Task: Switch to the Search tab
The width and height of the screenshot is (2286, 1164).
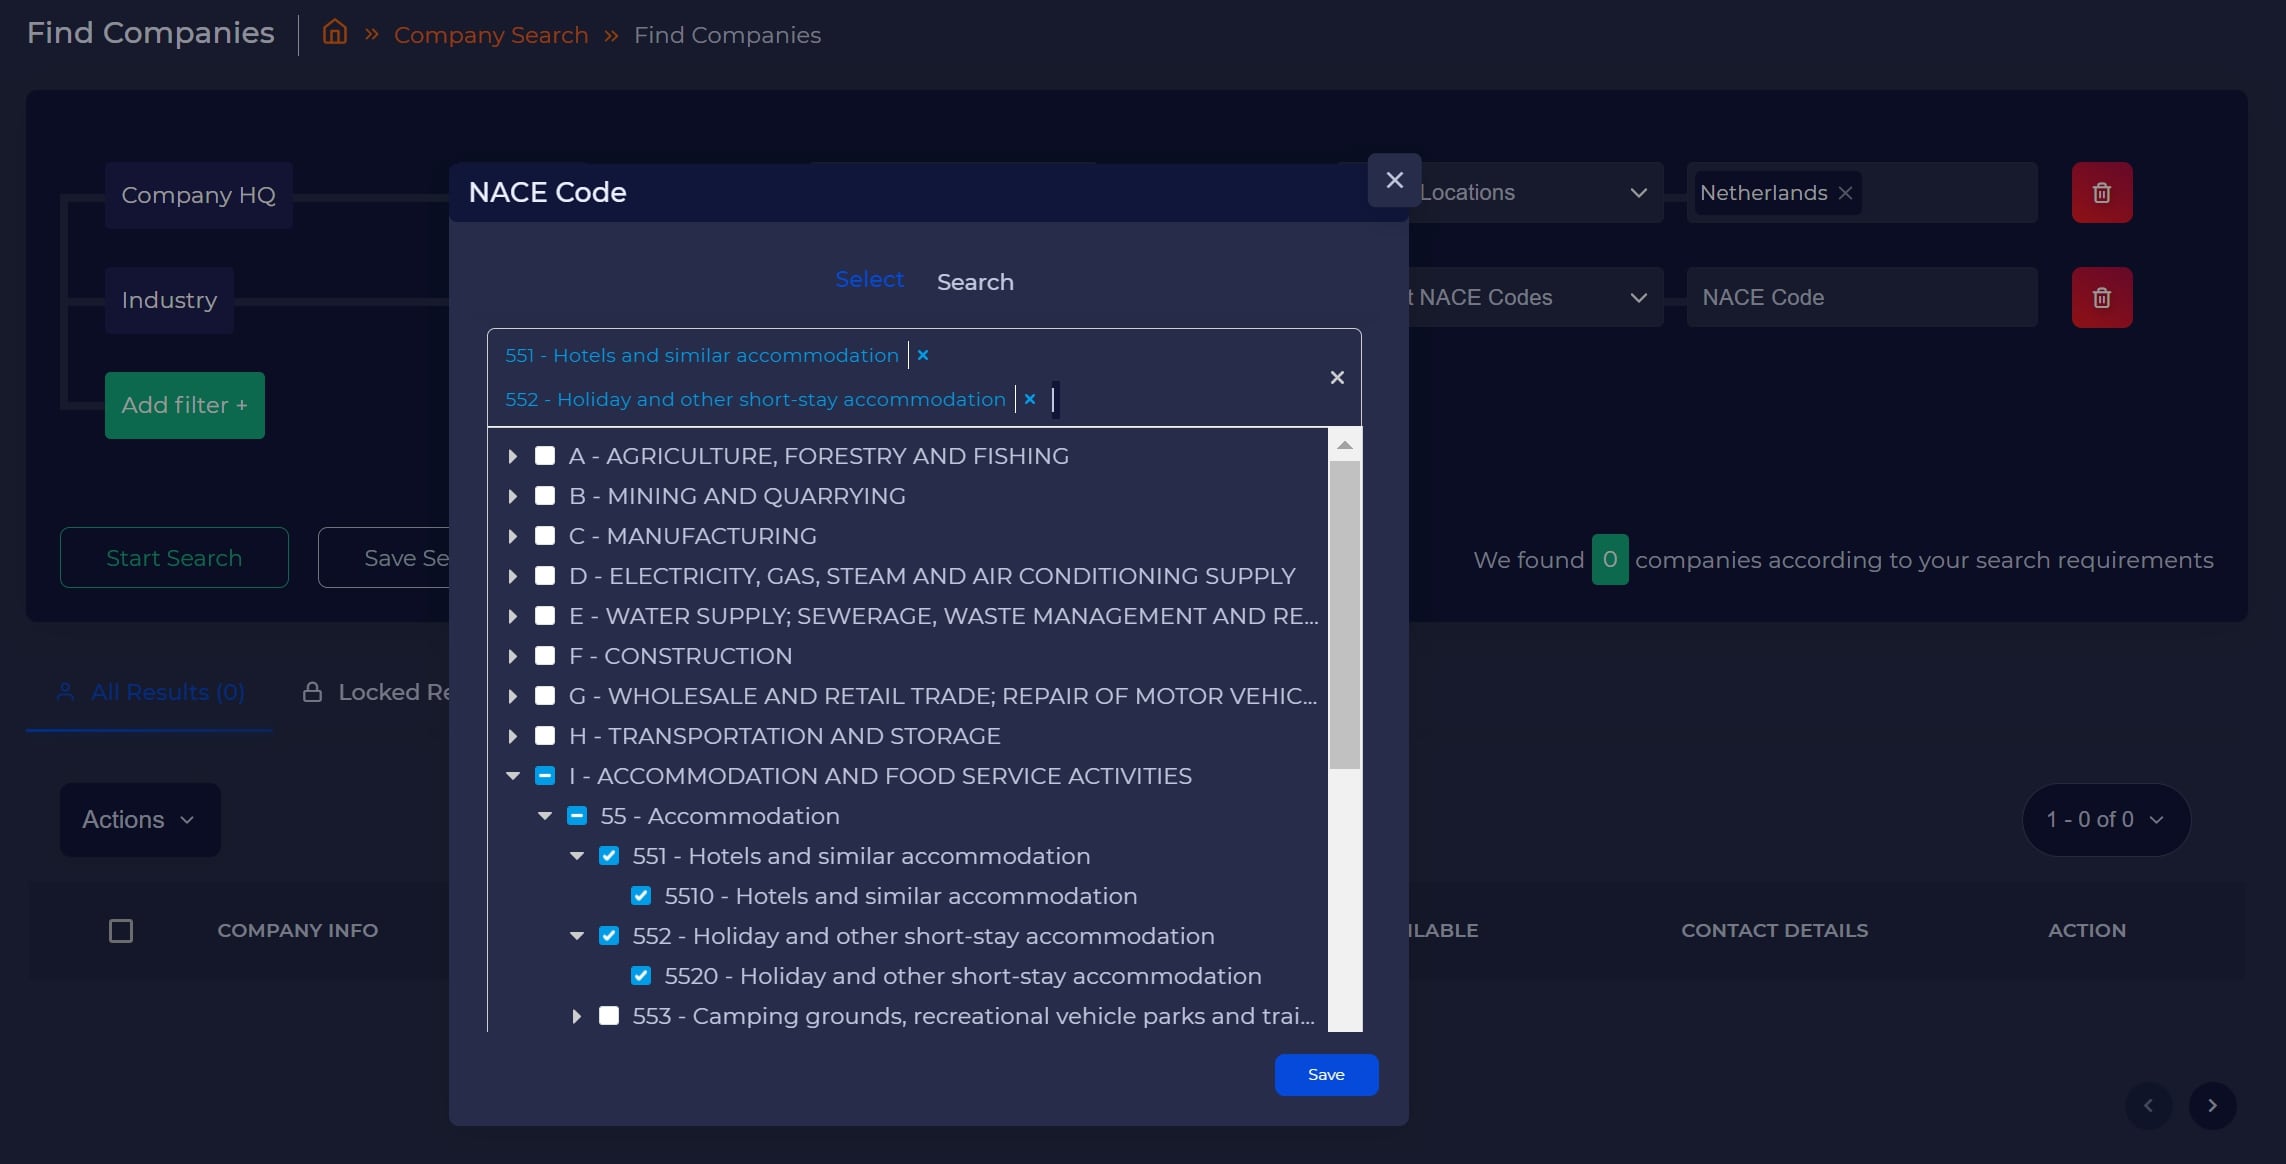Action: coord(974,282)
